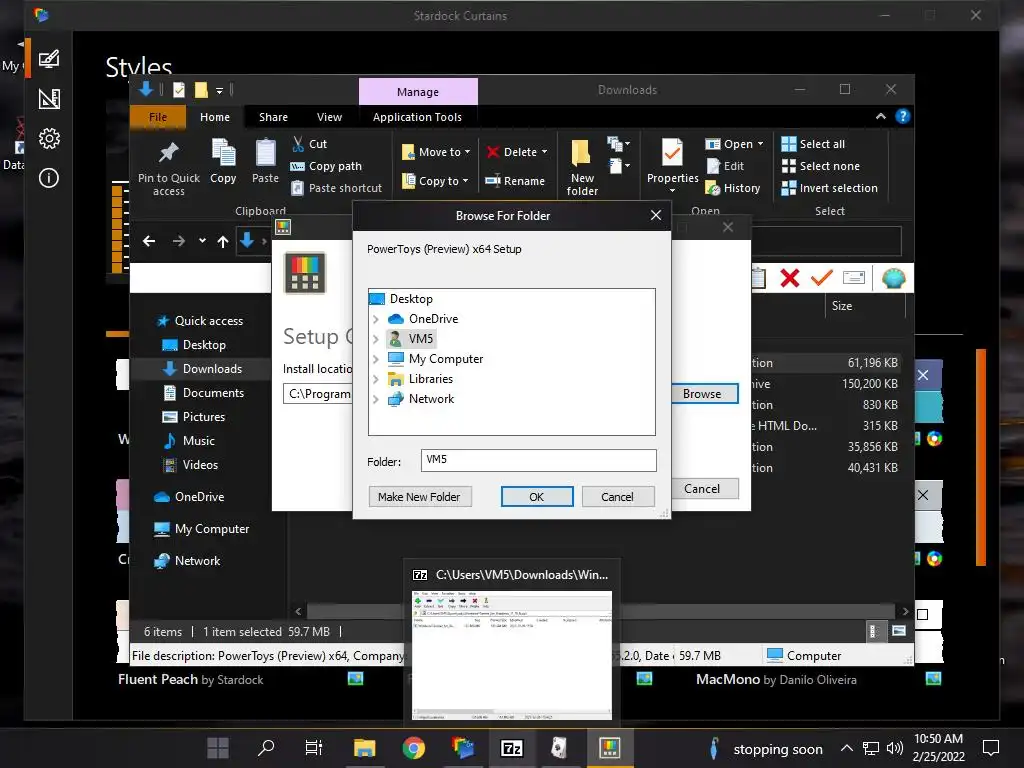The image size is (1024, 768).
Task: Click Select all in the ribbon
Action: 813,144
